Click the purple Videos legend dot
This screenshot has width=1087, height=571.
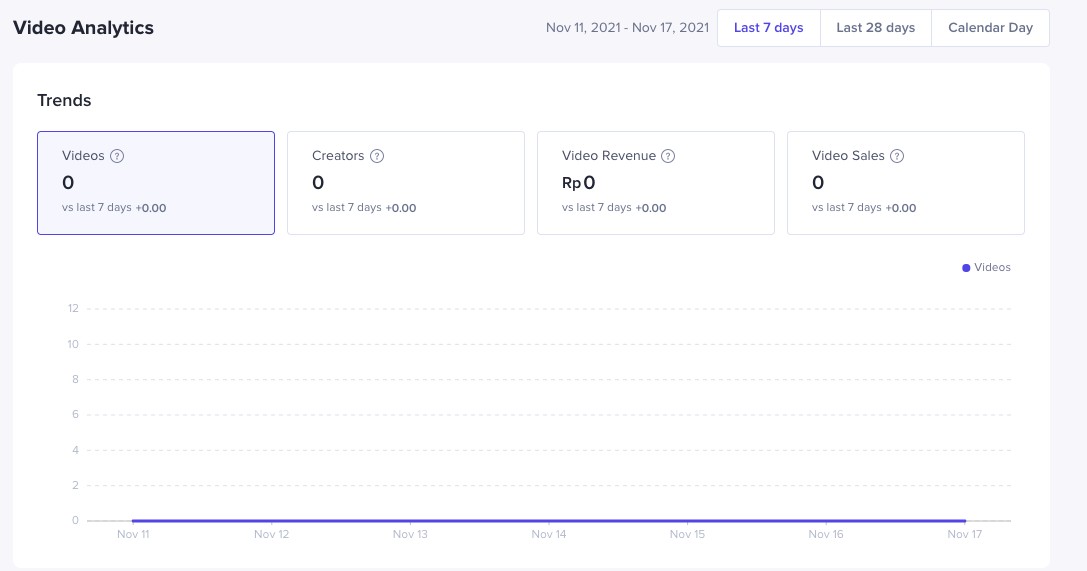(x=966, y=268)
